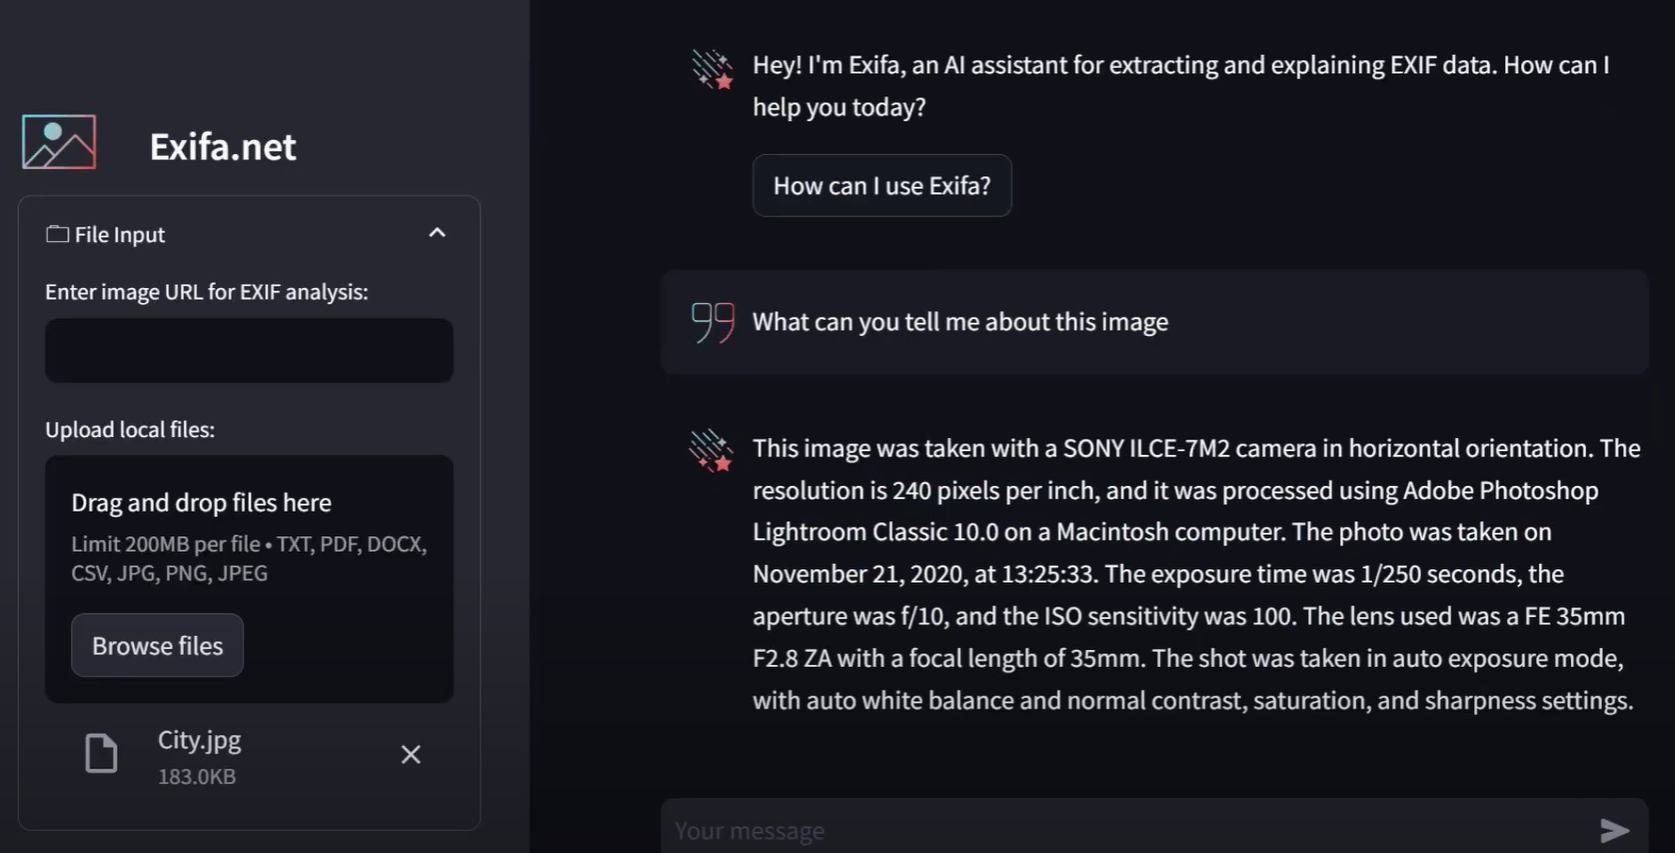Click the Exifa.net picture logo icon
Screen dimensions: 1675x853
click(x=59, y=142)
